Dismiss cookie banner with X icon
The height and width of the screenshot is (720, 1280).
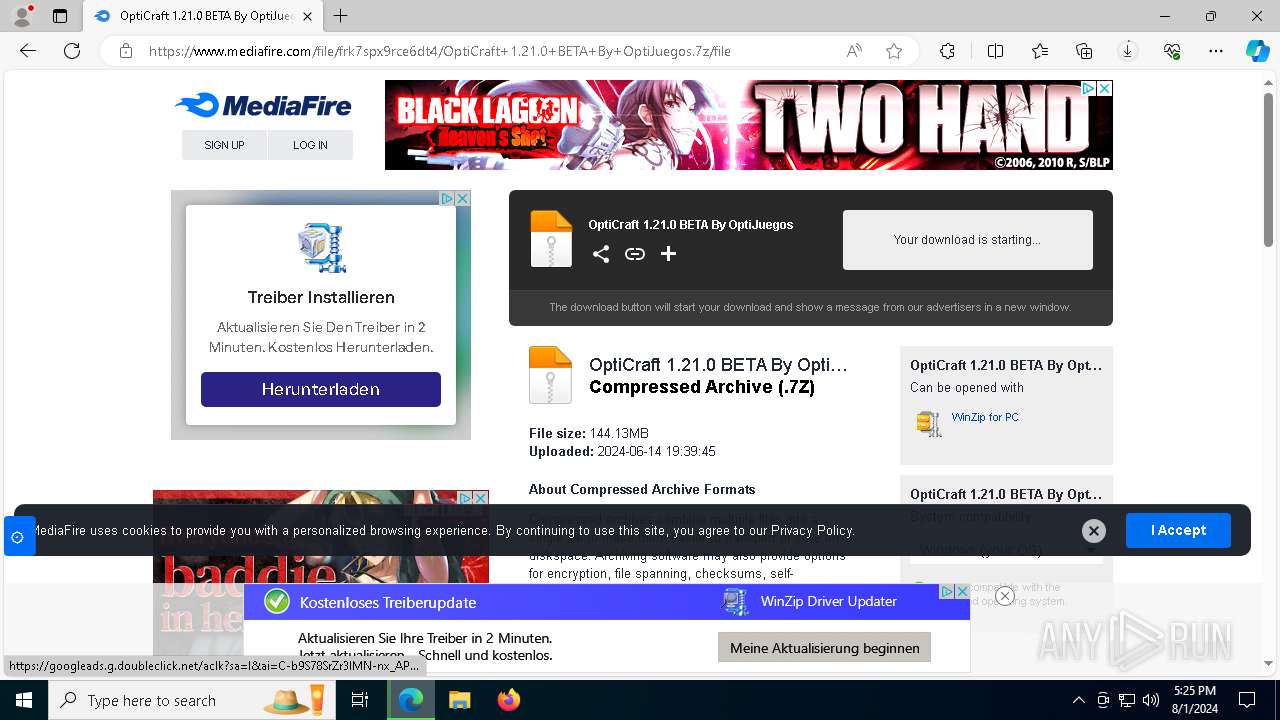1094,531
